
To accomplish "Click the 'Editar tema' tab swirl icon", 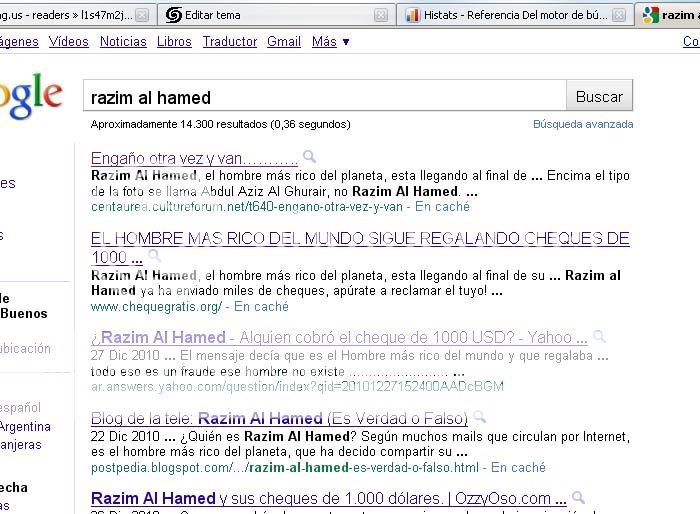I will (174, 15).
